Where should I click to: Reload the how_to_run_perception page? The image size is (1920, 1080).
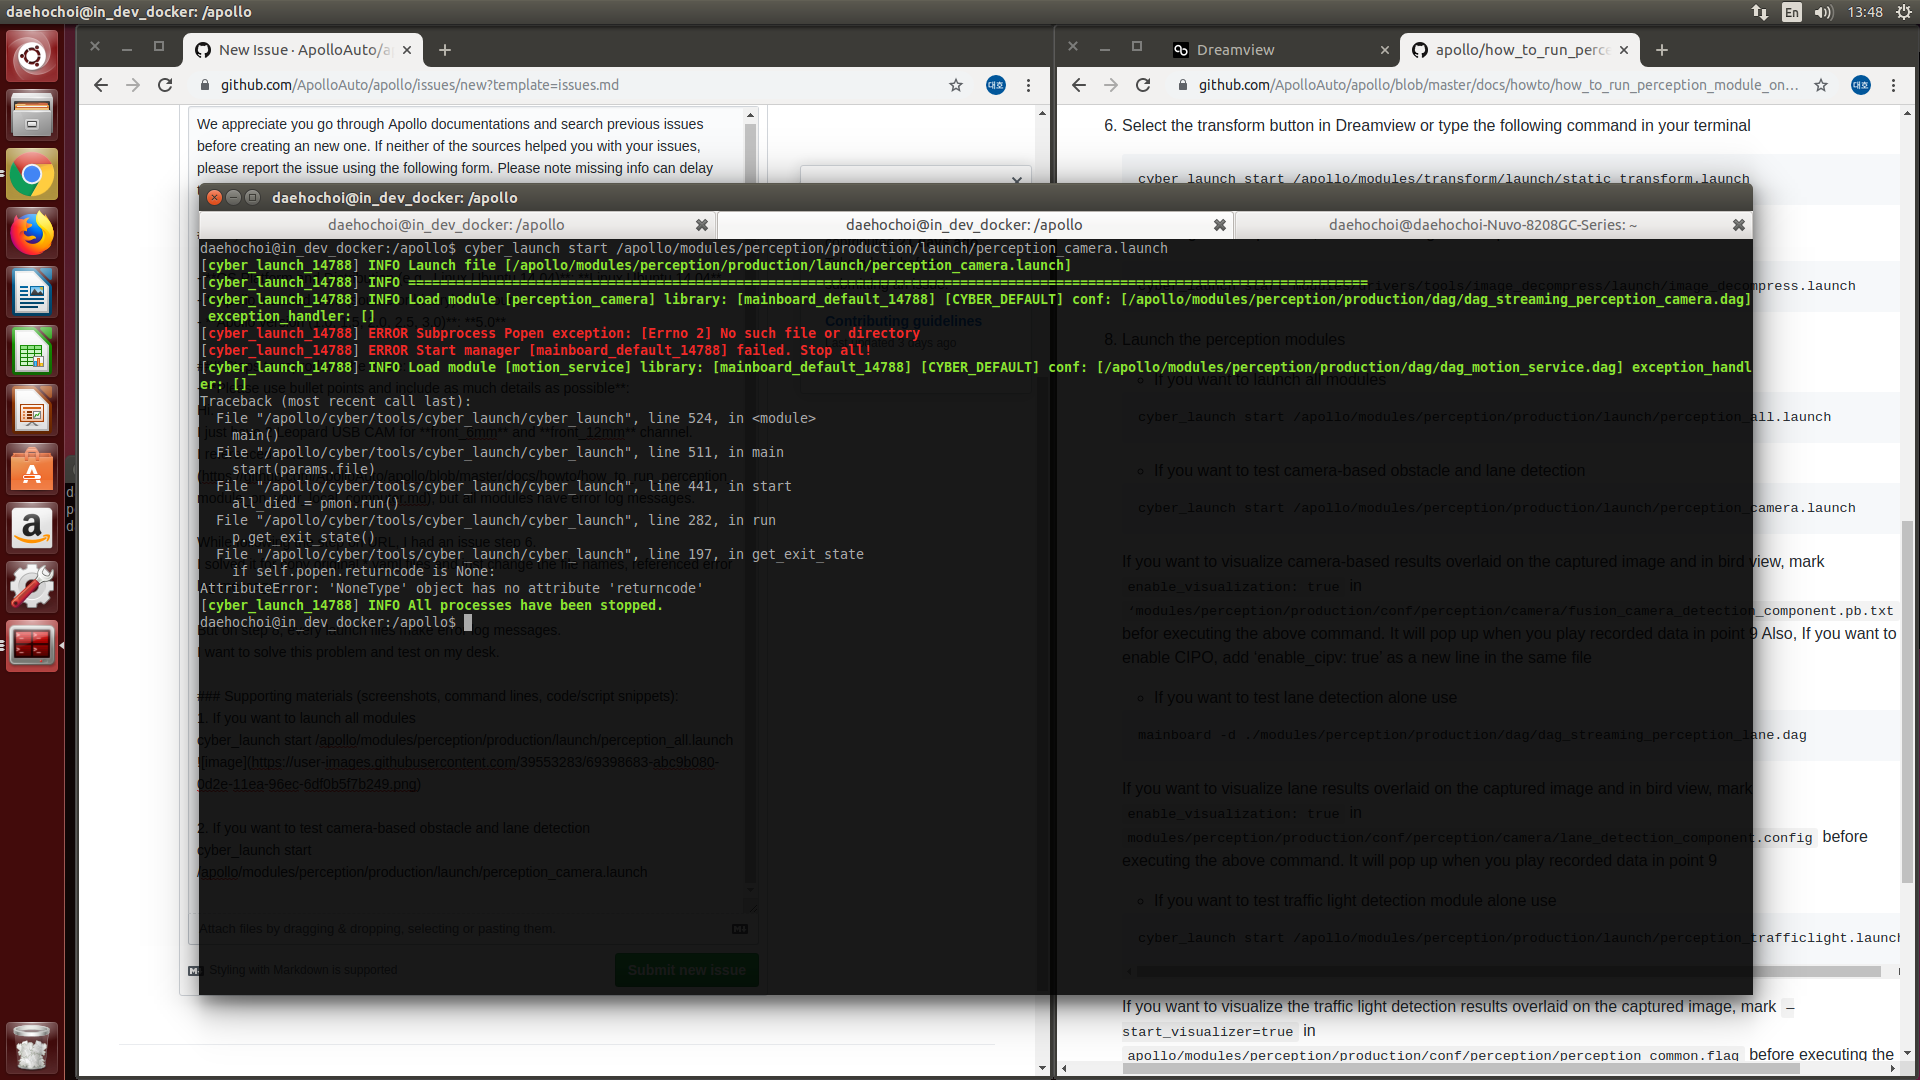pos(1143,85)
